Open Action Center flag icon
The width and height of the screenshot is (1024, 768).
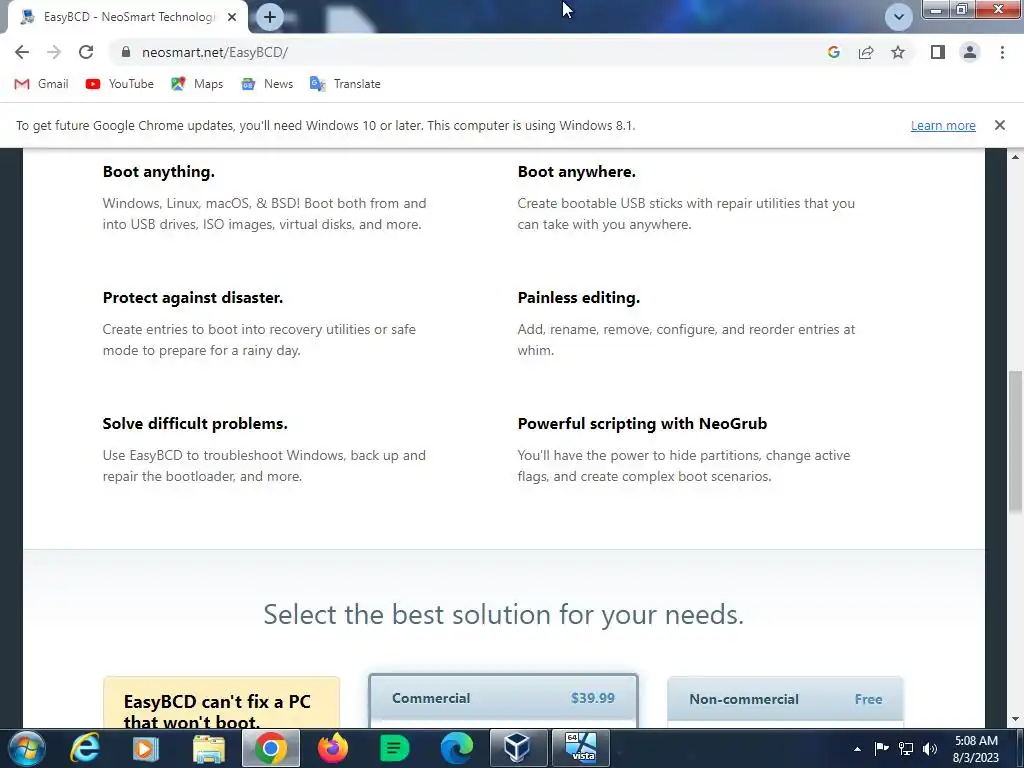tap(881, 748)
